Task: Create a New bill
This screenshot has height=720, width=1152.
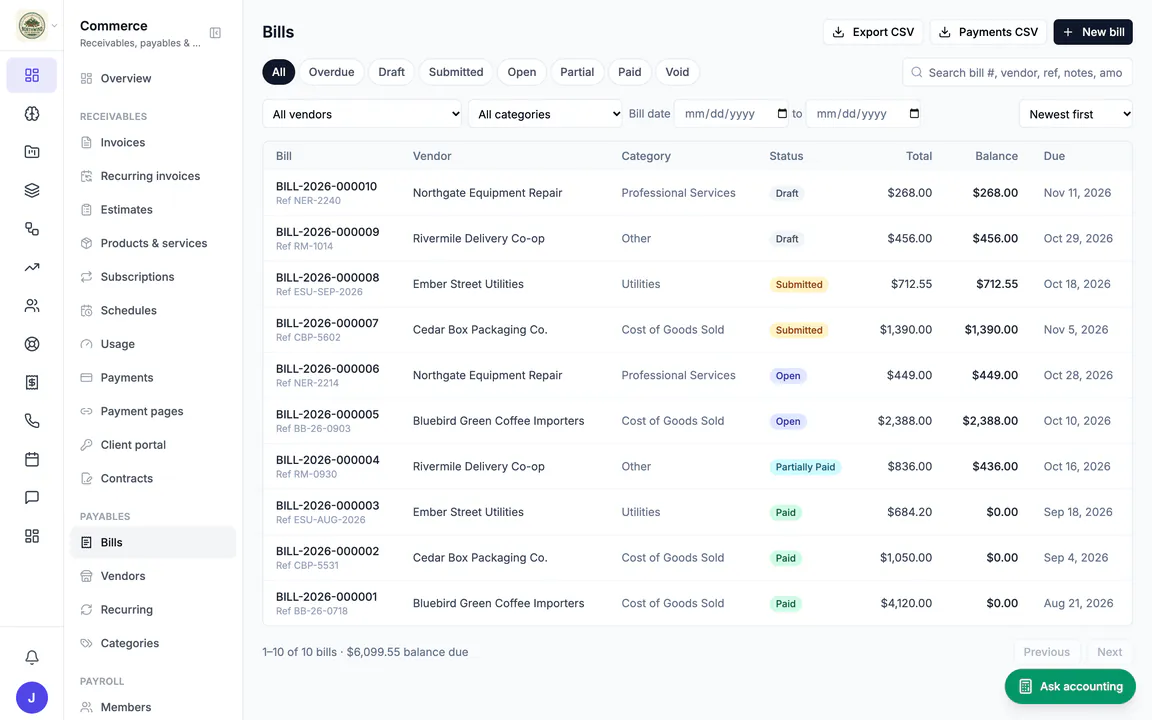Action: pos(1093,32)
